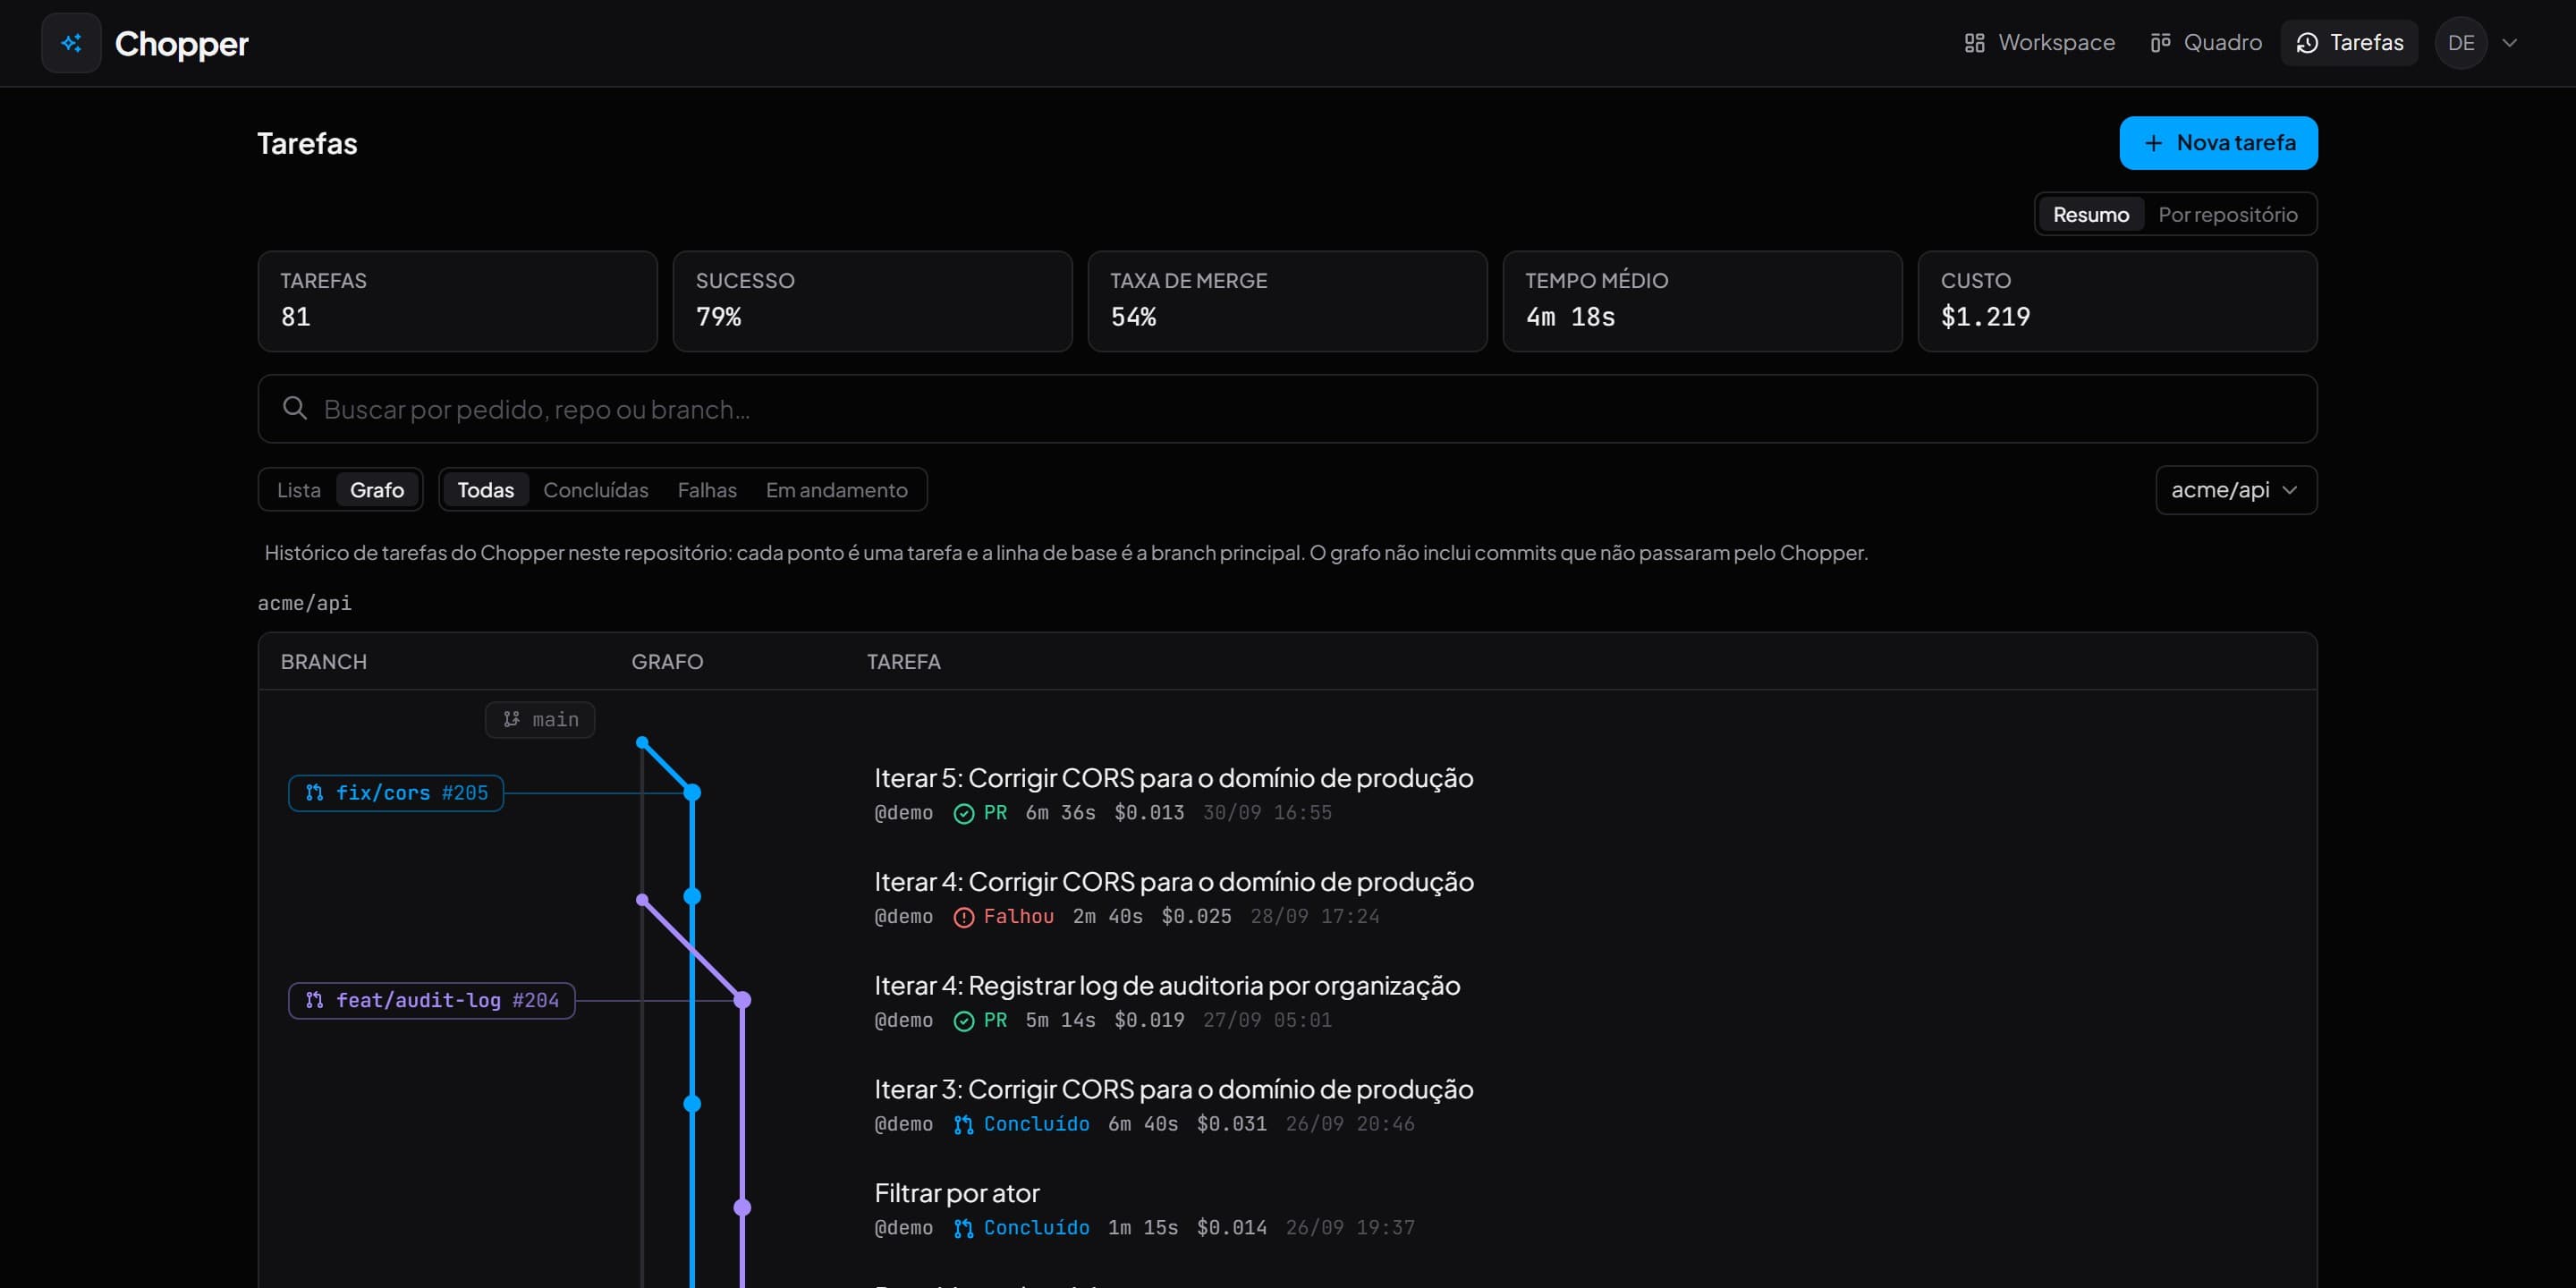2576x1288 pixels.
Task: Click the Concluído merge icon for Filtrar por ator
Action: click(964, 1229)
